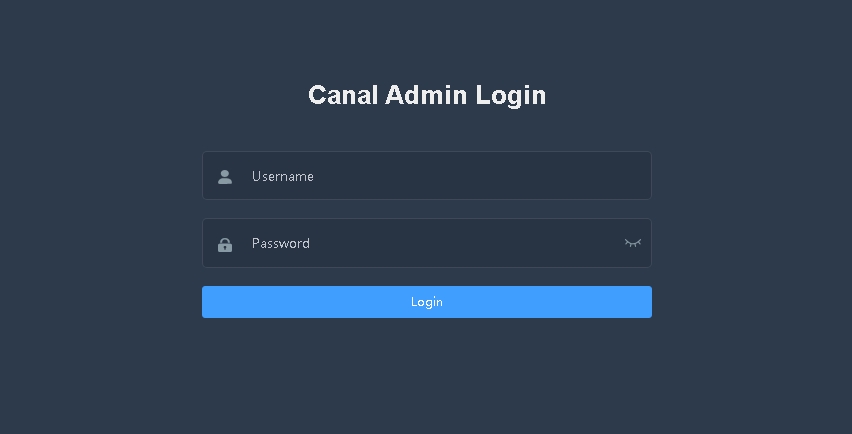Place cursor in the Username box
Viewport: 852px width, 434px height.
coord(427,175)
